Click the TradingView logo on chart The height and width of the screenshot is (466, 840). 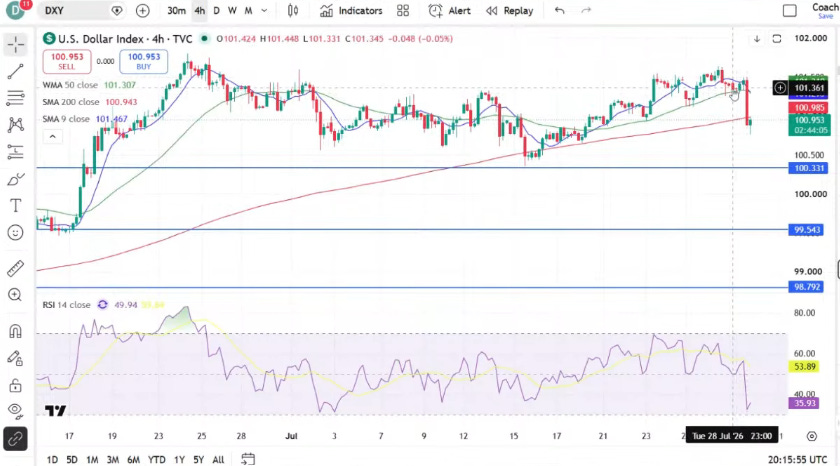(55, 411)
